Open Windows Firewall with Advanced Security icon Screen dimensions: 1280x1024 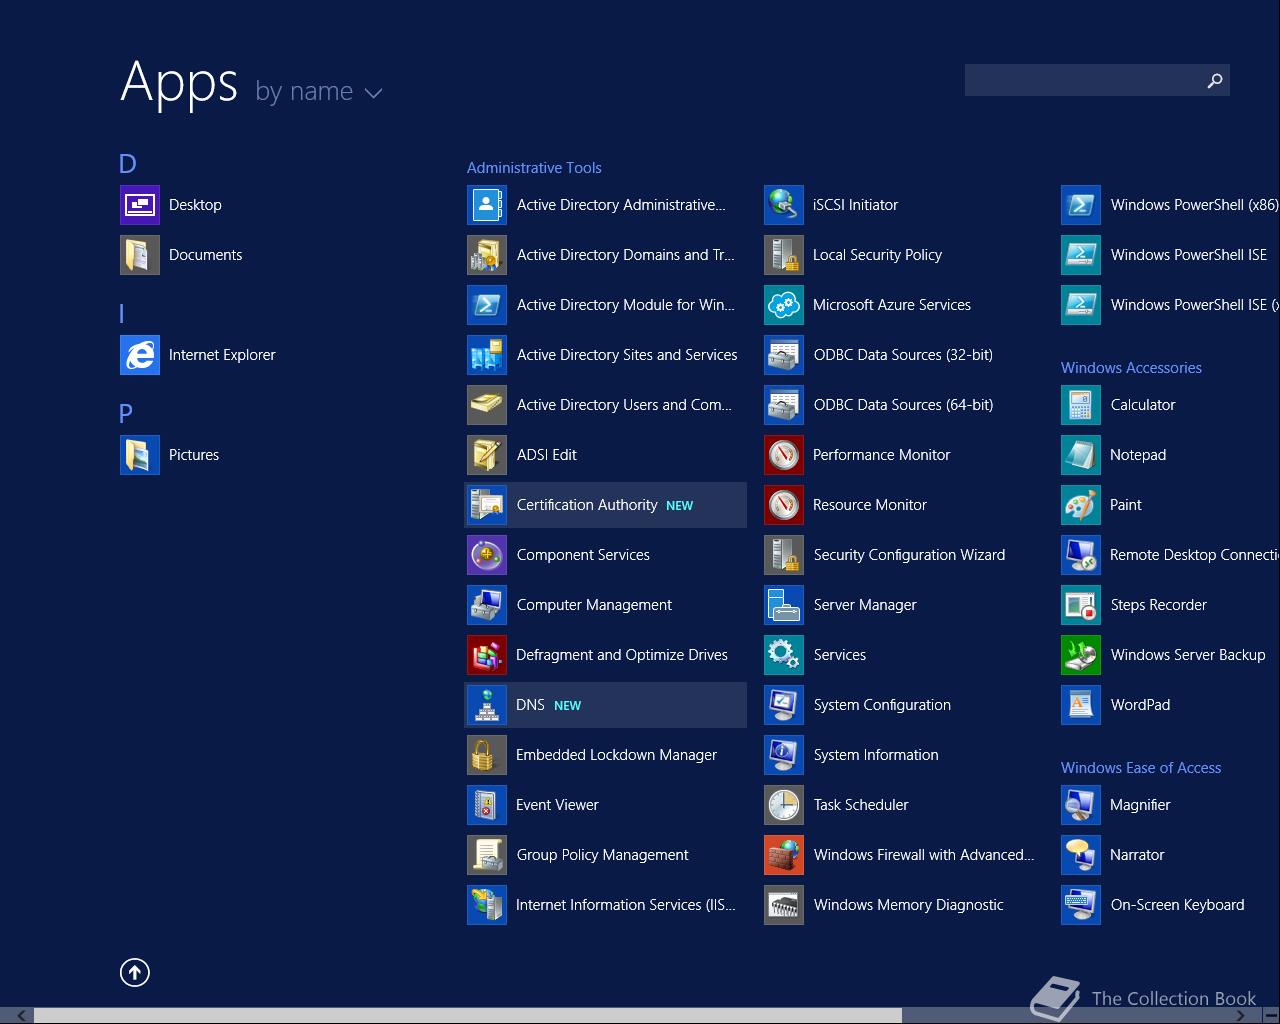(x=784, y=855)
